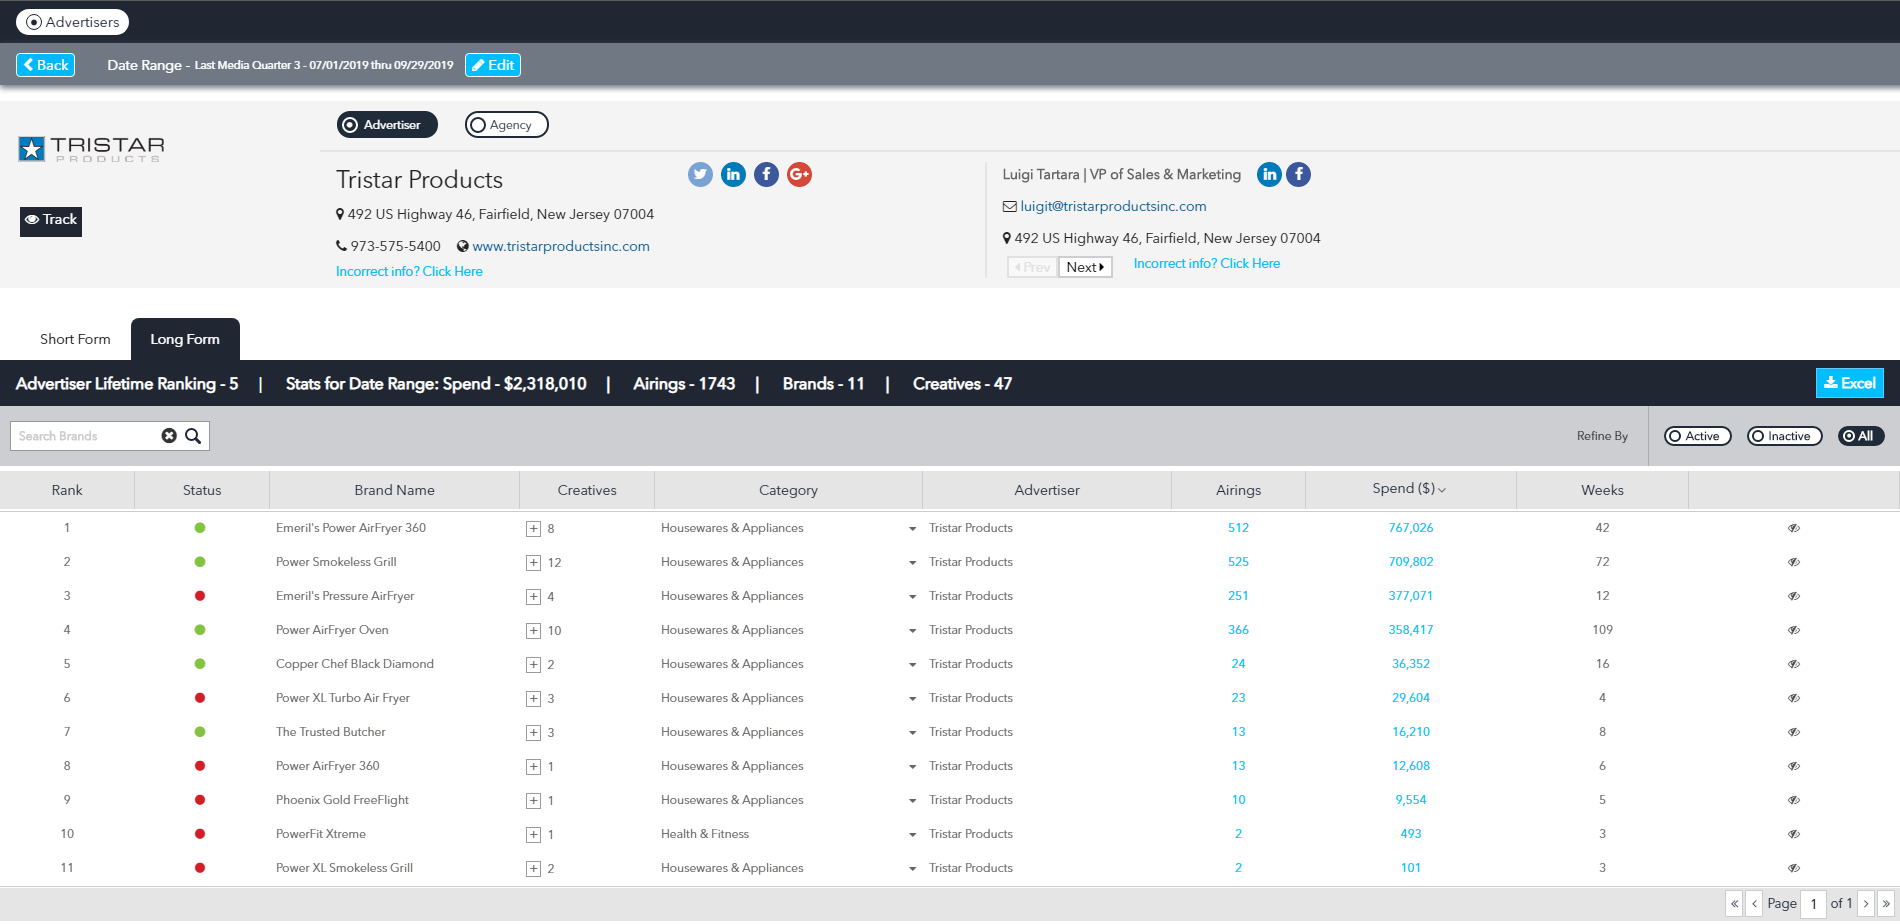Screen dimensions: 1900x924
Task: Expand creatives for Emeril's Pressure AirFryer
Action: (x=533, y=597)
